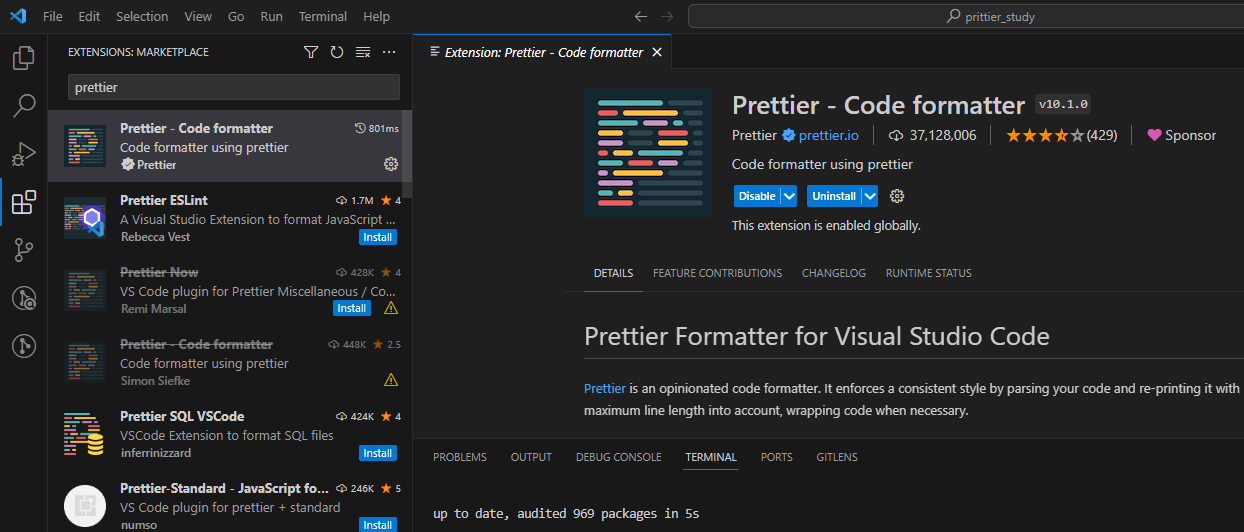1244x532 pixels.
Task: Open the Explorer view in activity bar
Action: tap(24, 59)
